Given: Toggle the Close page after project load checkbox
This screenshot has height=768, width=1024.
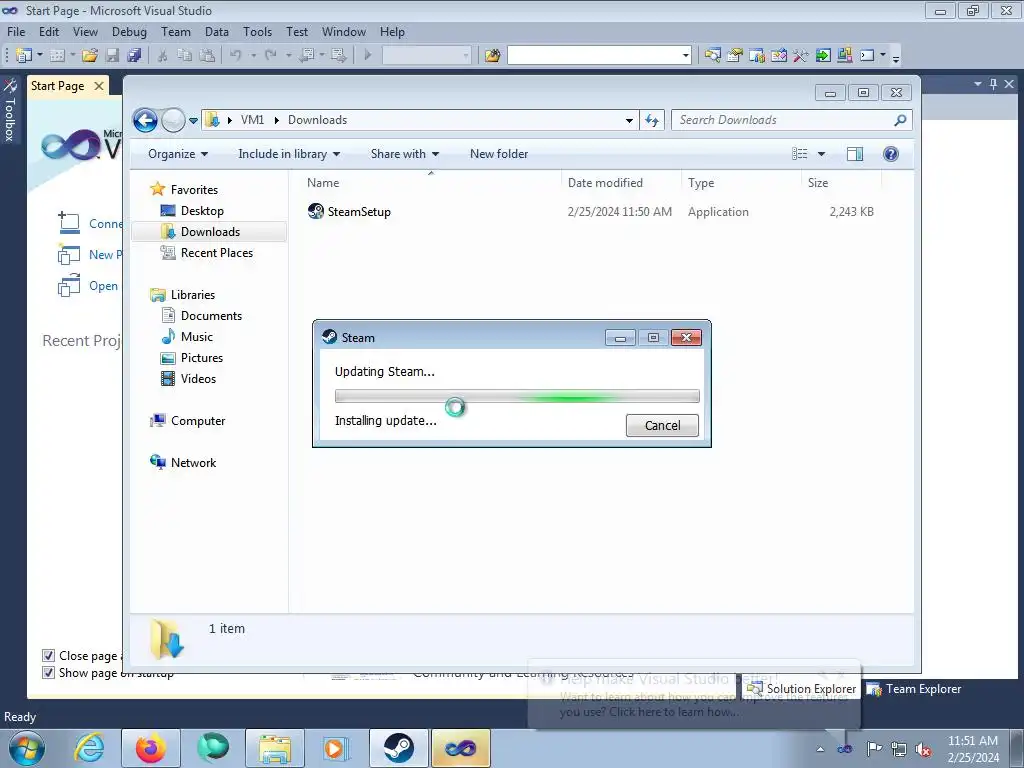Looking at the screenshot, I should (48, 656).
